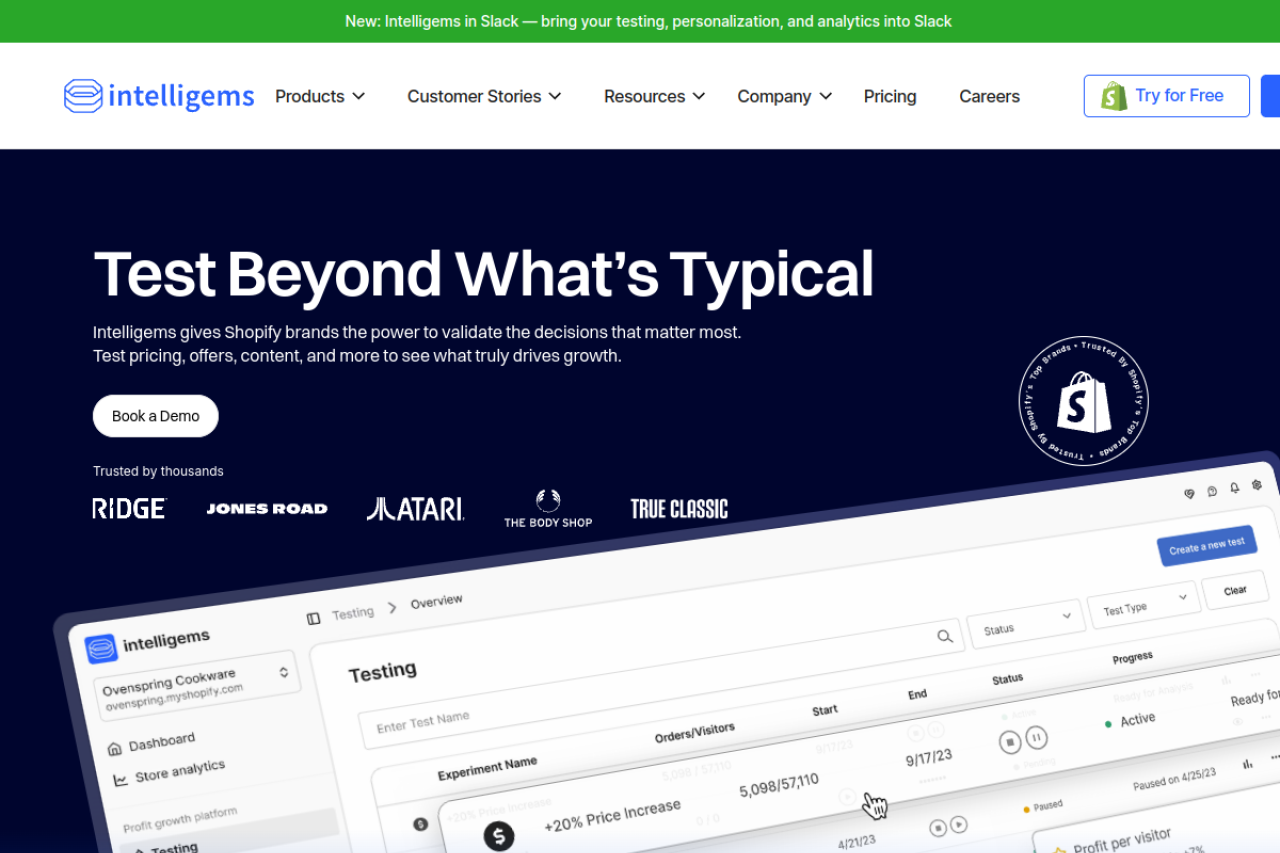The width and height of the screenshot is (1280, 853).
Task: Click the sidebar toggle icon beside Testing breadcrumb
Action: pos(313,619)
